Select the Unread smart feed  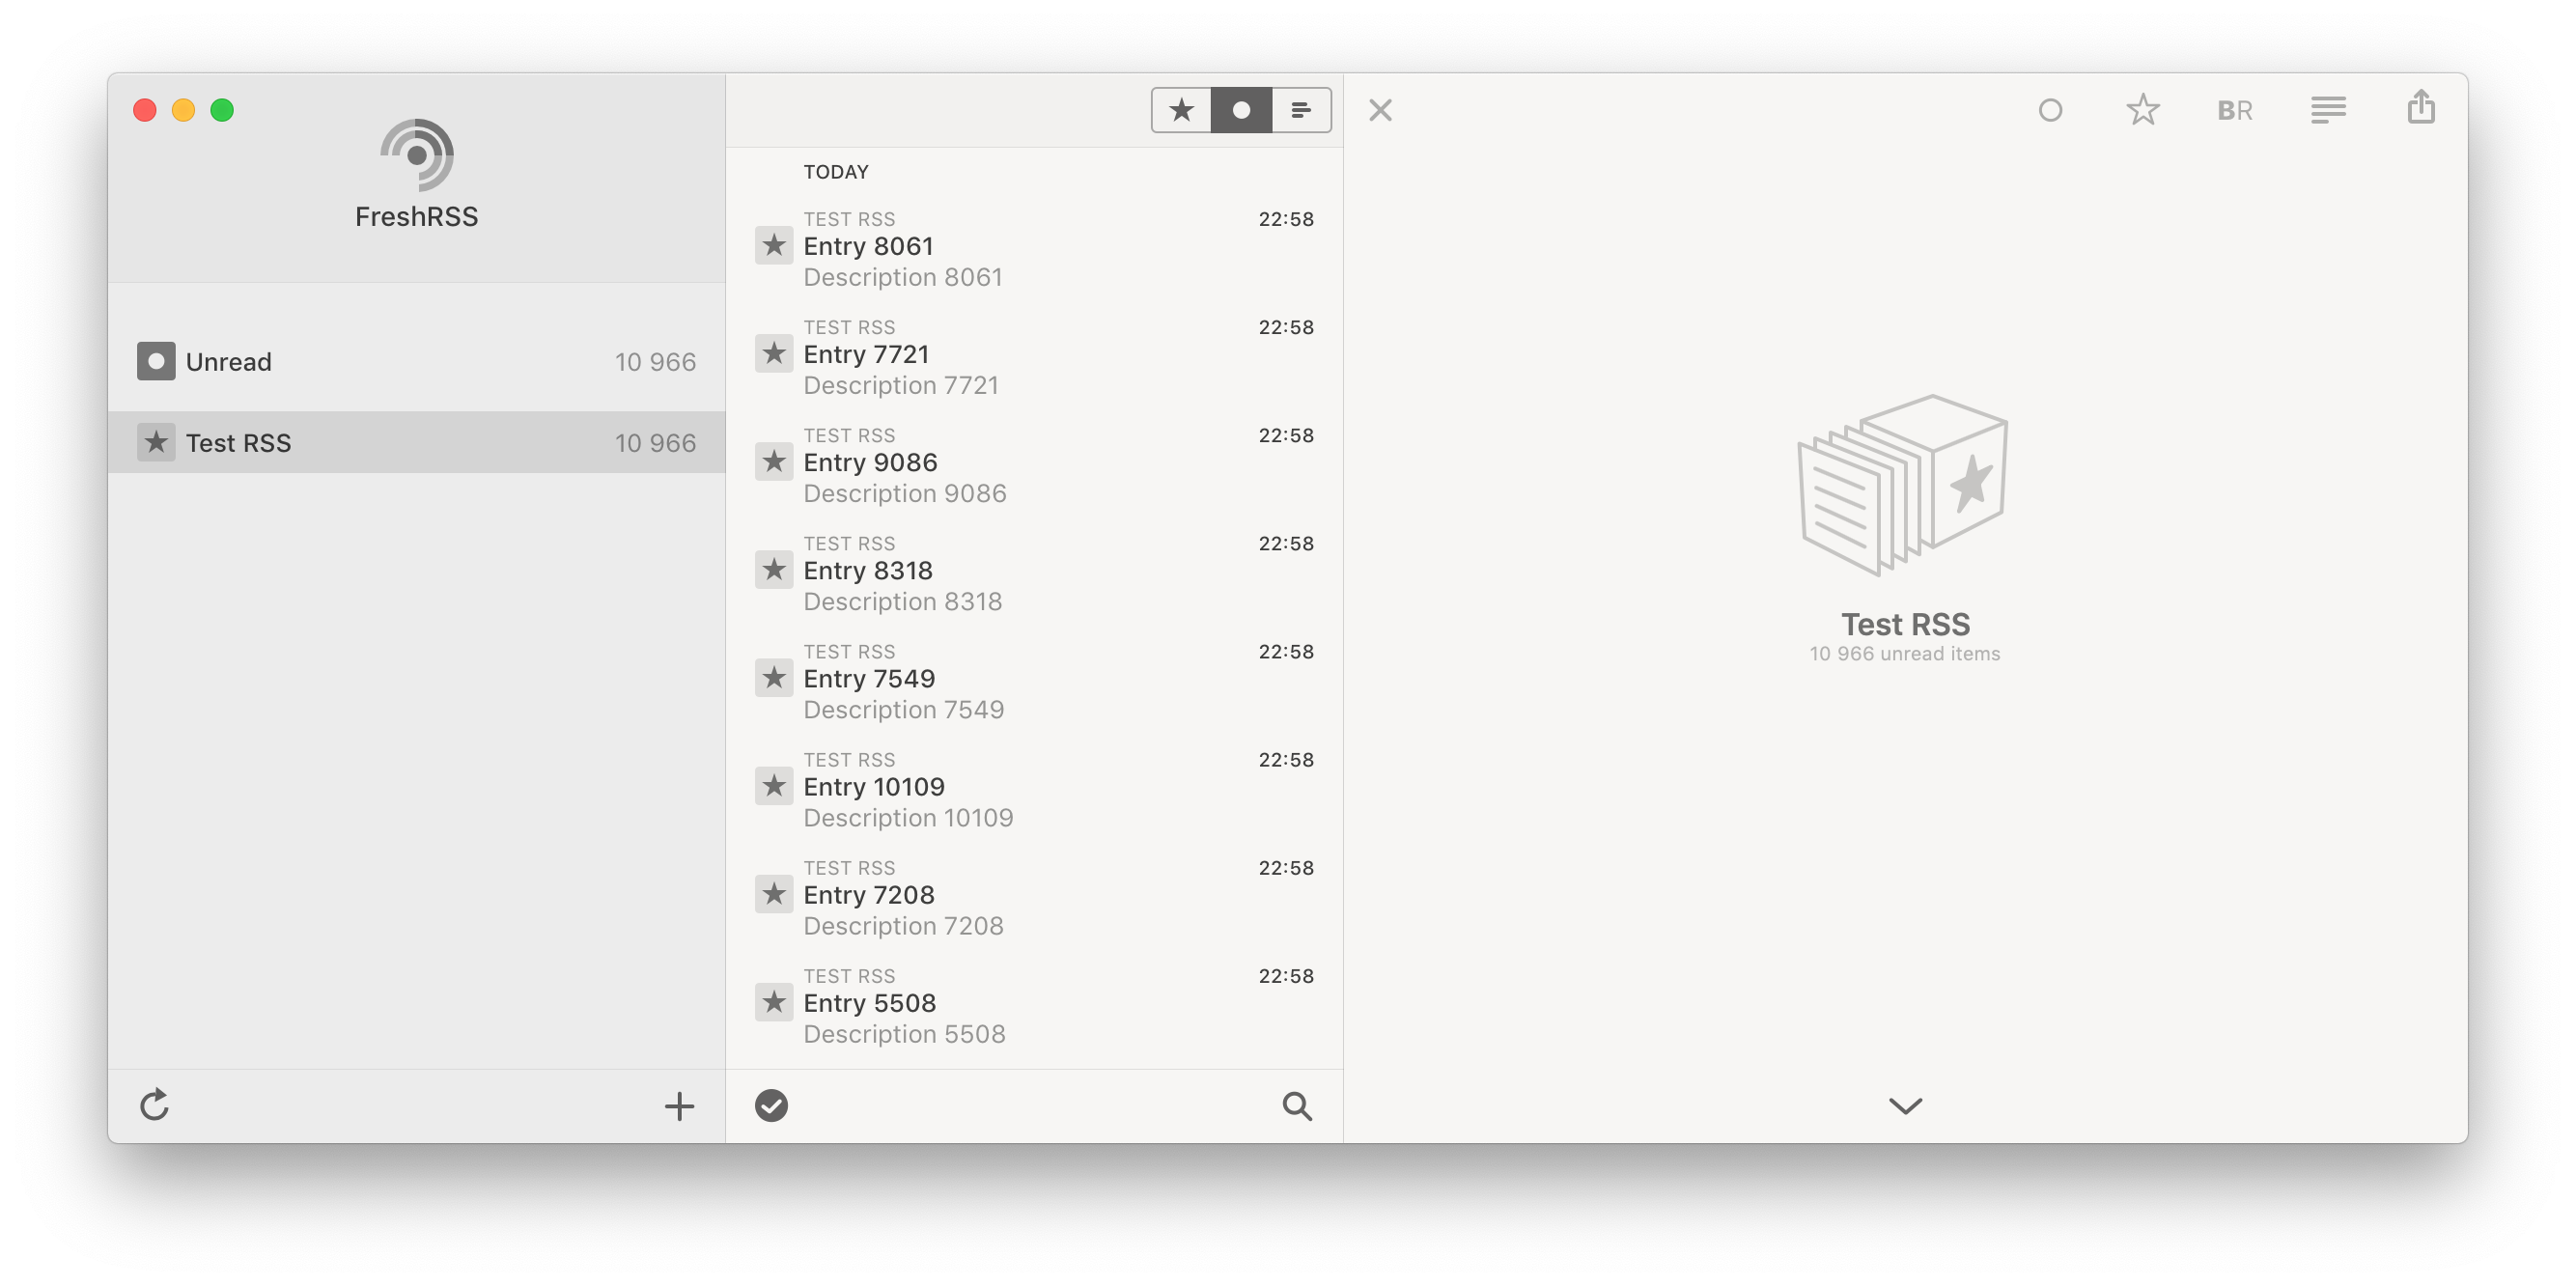pos(417,362)
